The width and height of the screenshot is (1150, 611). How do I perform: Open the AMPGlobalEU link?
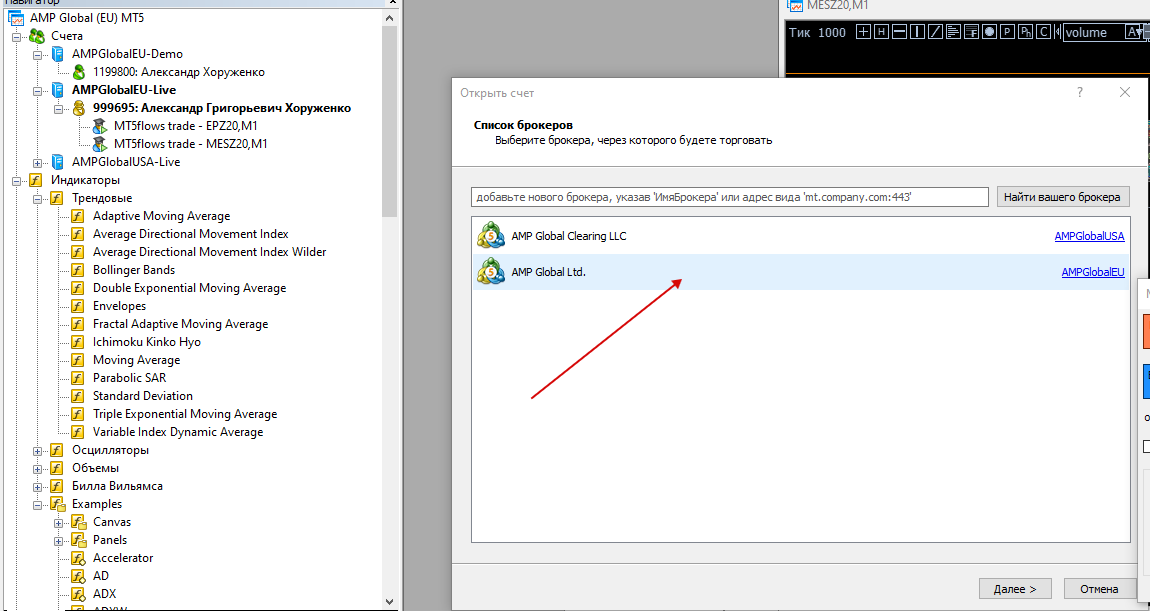tap(1093, 272)
